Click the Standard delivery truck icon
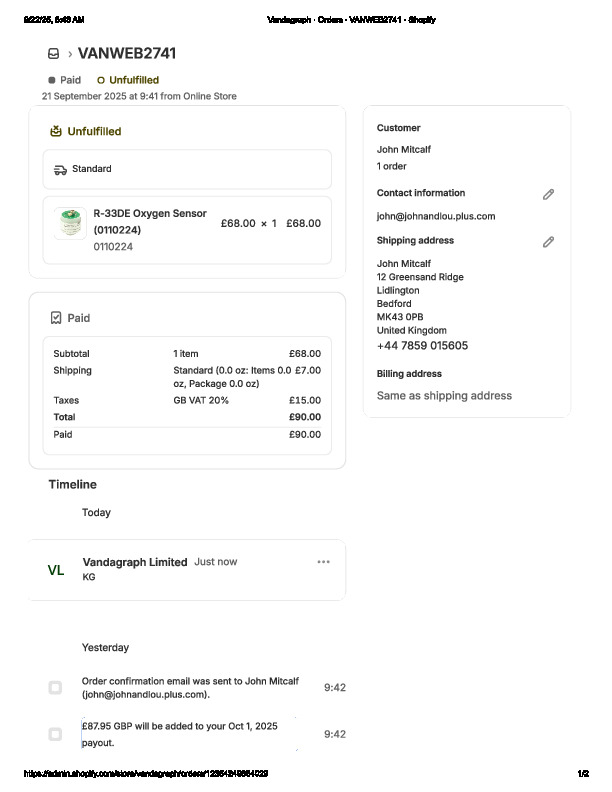Screen dimensions: 612x792 (x=60, y=170)
